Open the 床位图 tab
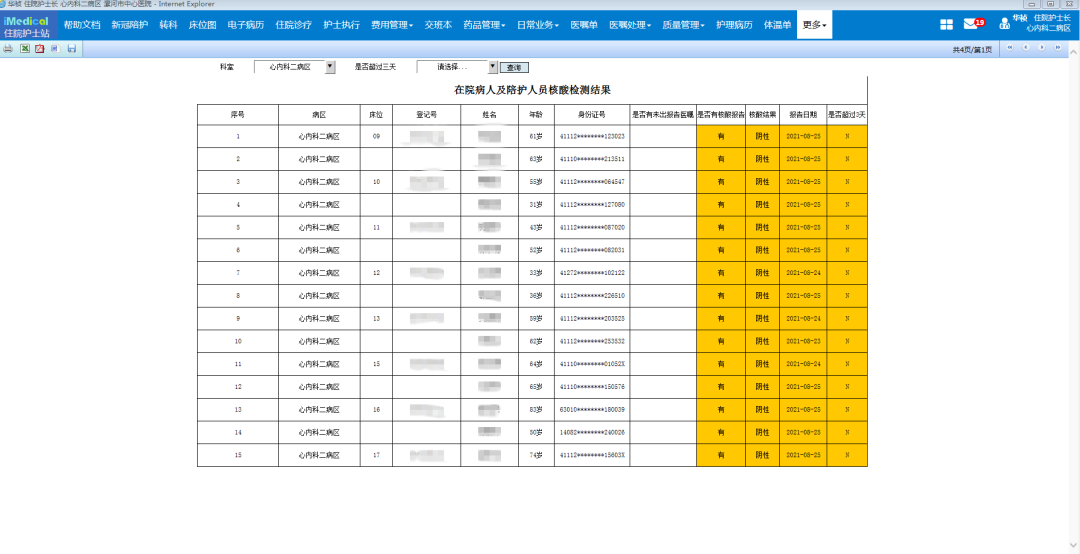This screenshot has height=554, width=1080. tap(202, 24)
